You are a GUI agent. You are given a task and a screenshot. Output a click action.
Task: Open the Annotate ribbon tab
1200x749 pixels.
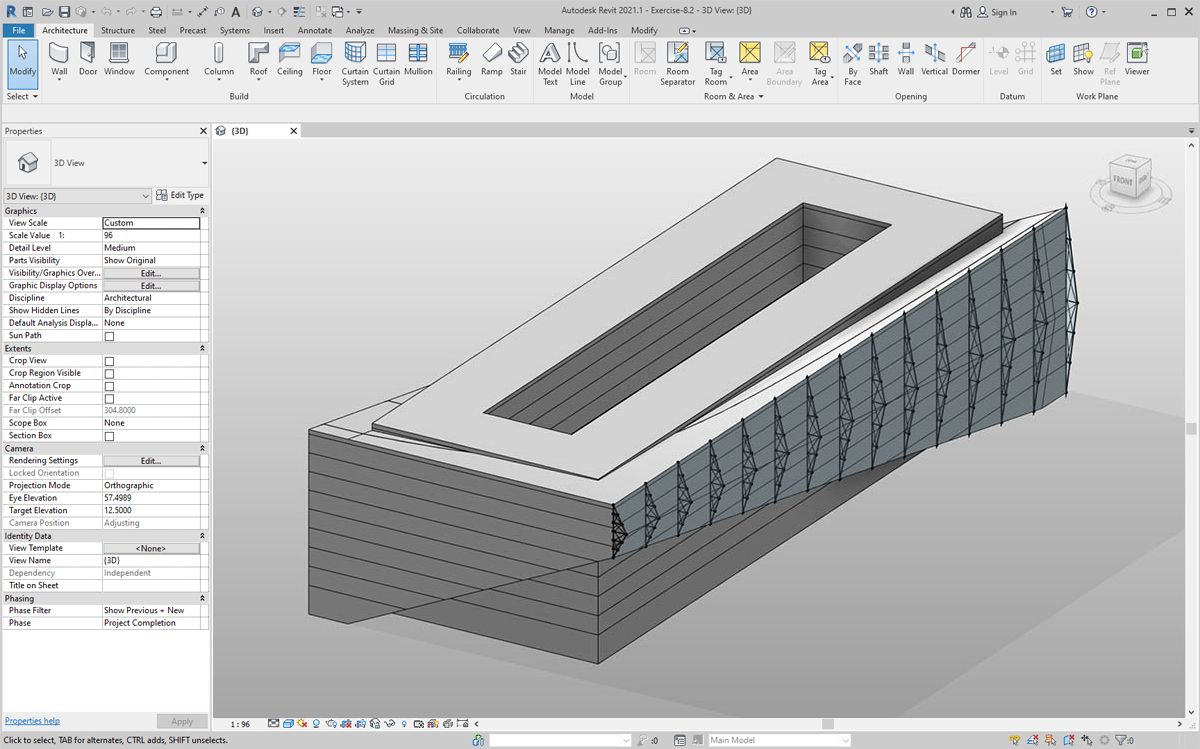coord(315,30)
